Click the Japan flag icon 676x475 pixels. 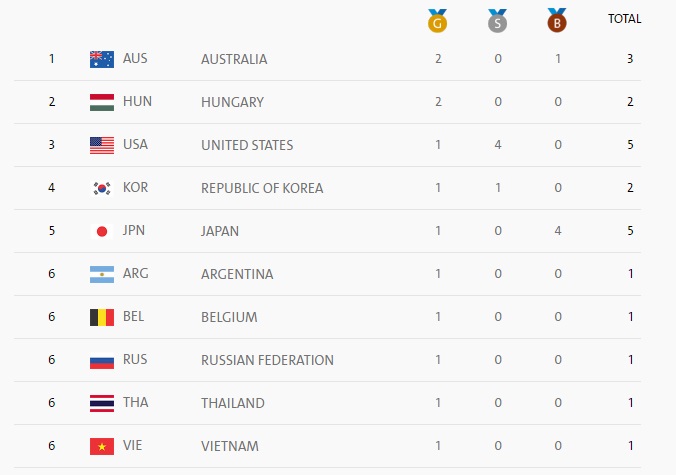(102, 231)
